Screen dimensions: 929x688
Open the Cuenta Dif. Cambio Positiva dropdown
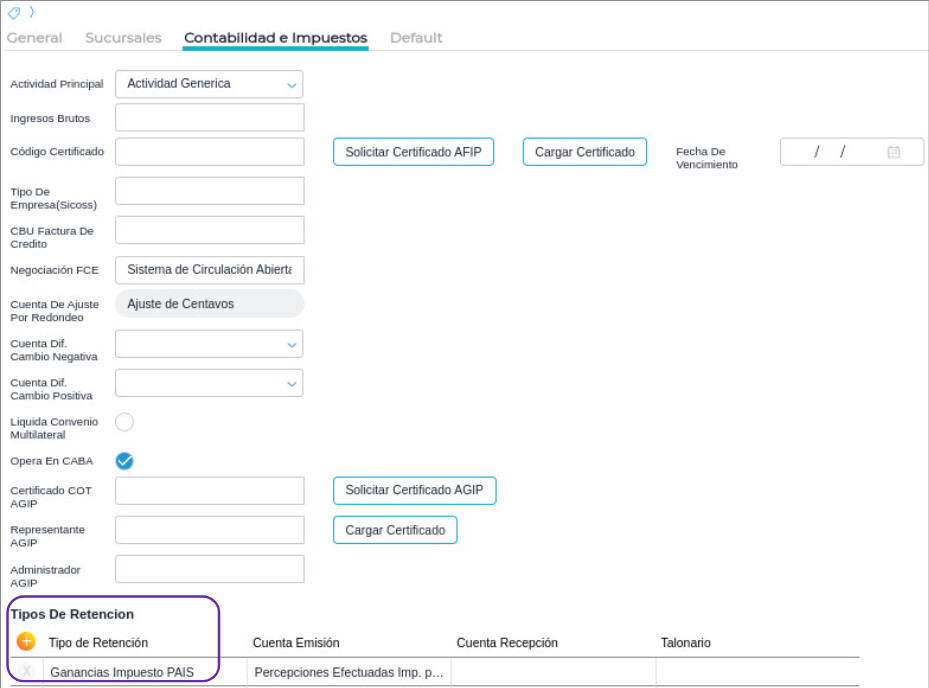[x=292, y=383]
